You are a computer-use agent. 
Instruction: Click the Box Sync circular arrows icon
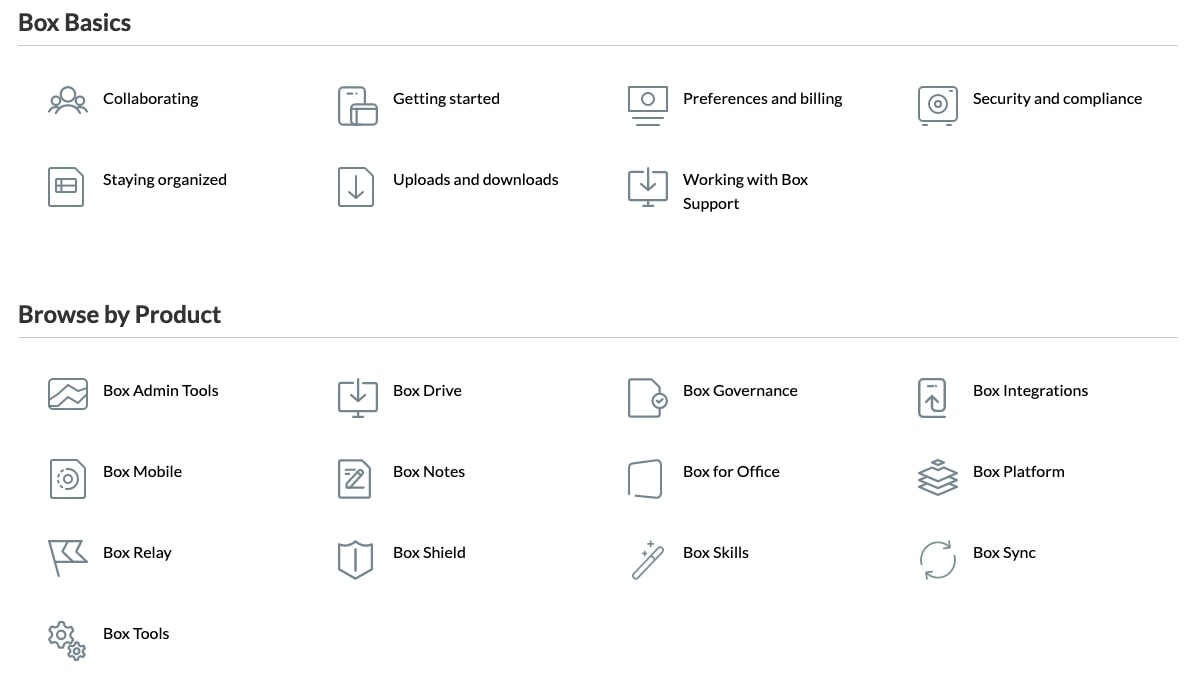click(x=937, y=559)
